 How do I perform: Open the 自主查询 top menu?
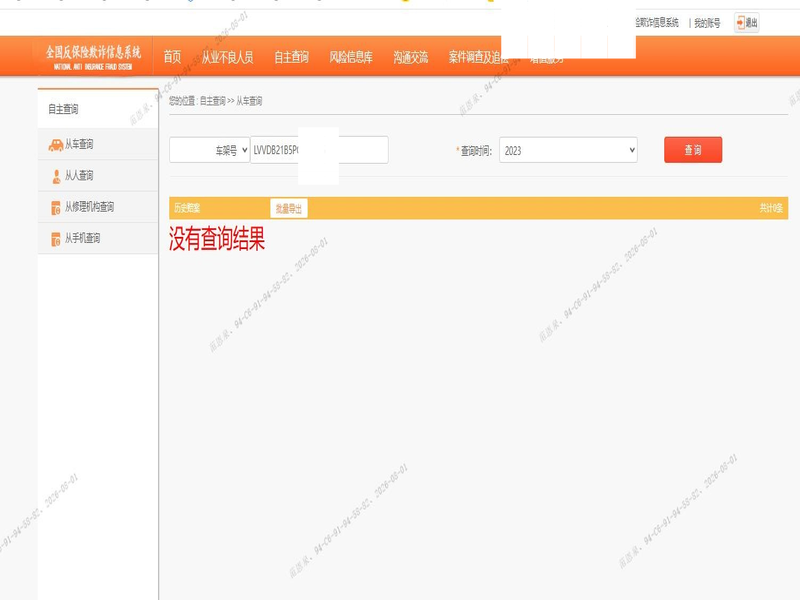coord(291,57)
